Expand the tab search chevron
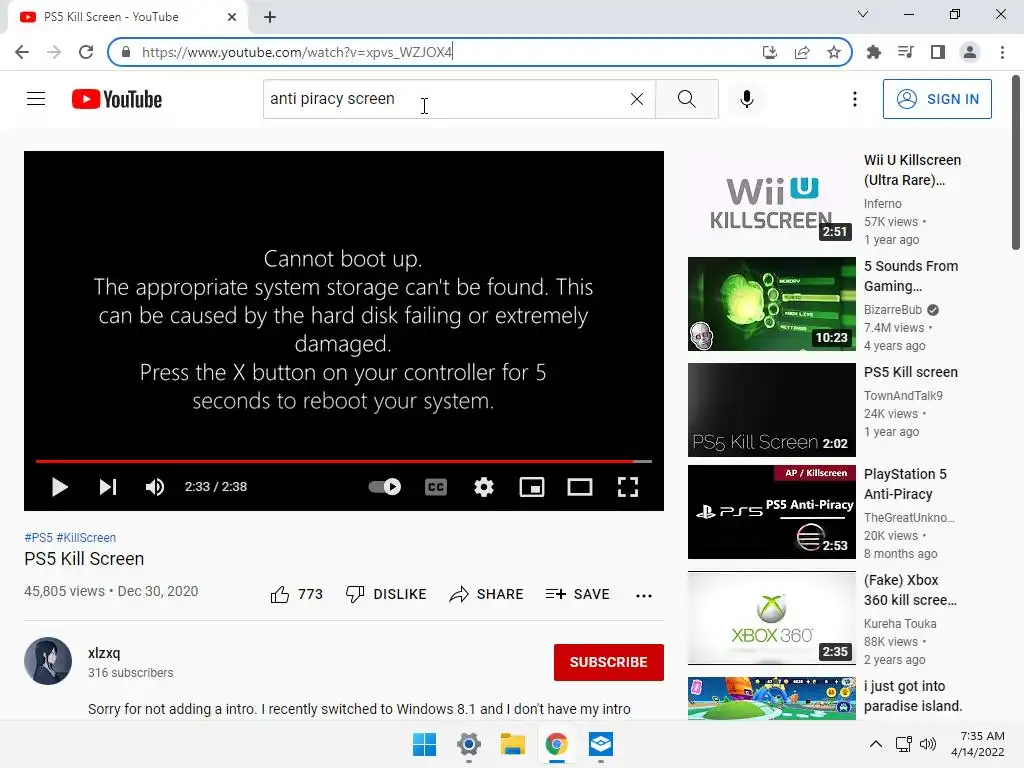This screenshot has width=1024, height=768. [863, 14]
